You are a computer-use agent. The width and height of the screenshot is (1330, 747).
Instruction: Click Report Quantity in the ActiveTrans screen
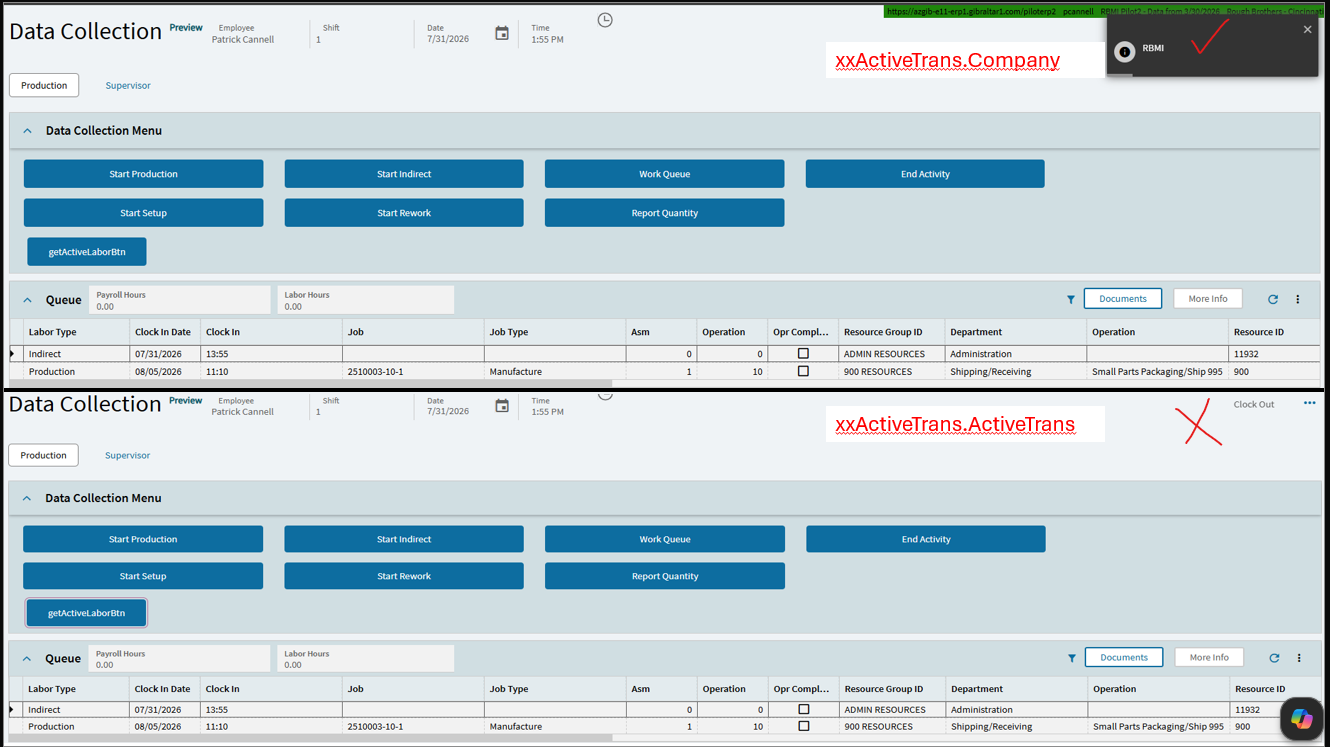(665, 576)
